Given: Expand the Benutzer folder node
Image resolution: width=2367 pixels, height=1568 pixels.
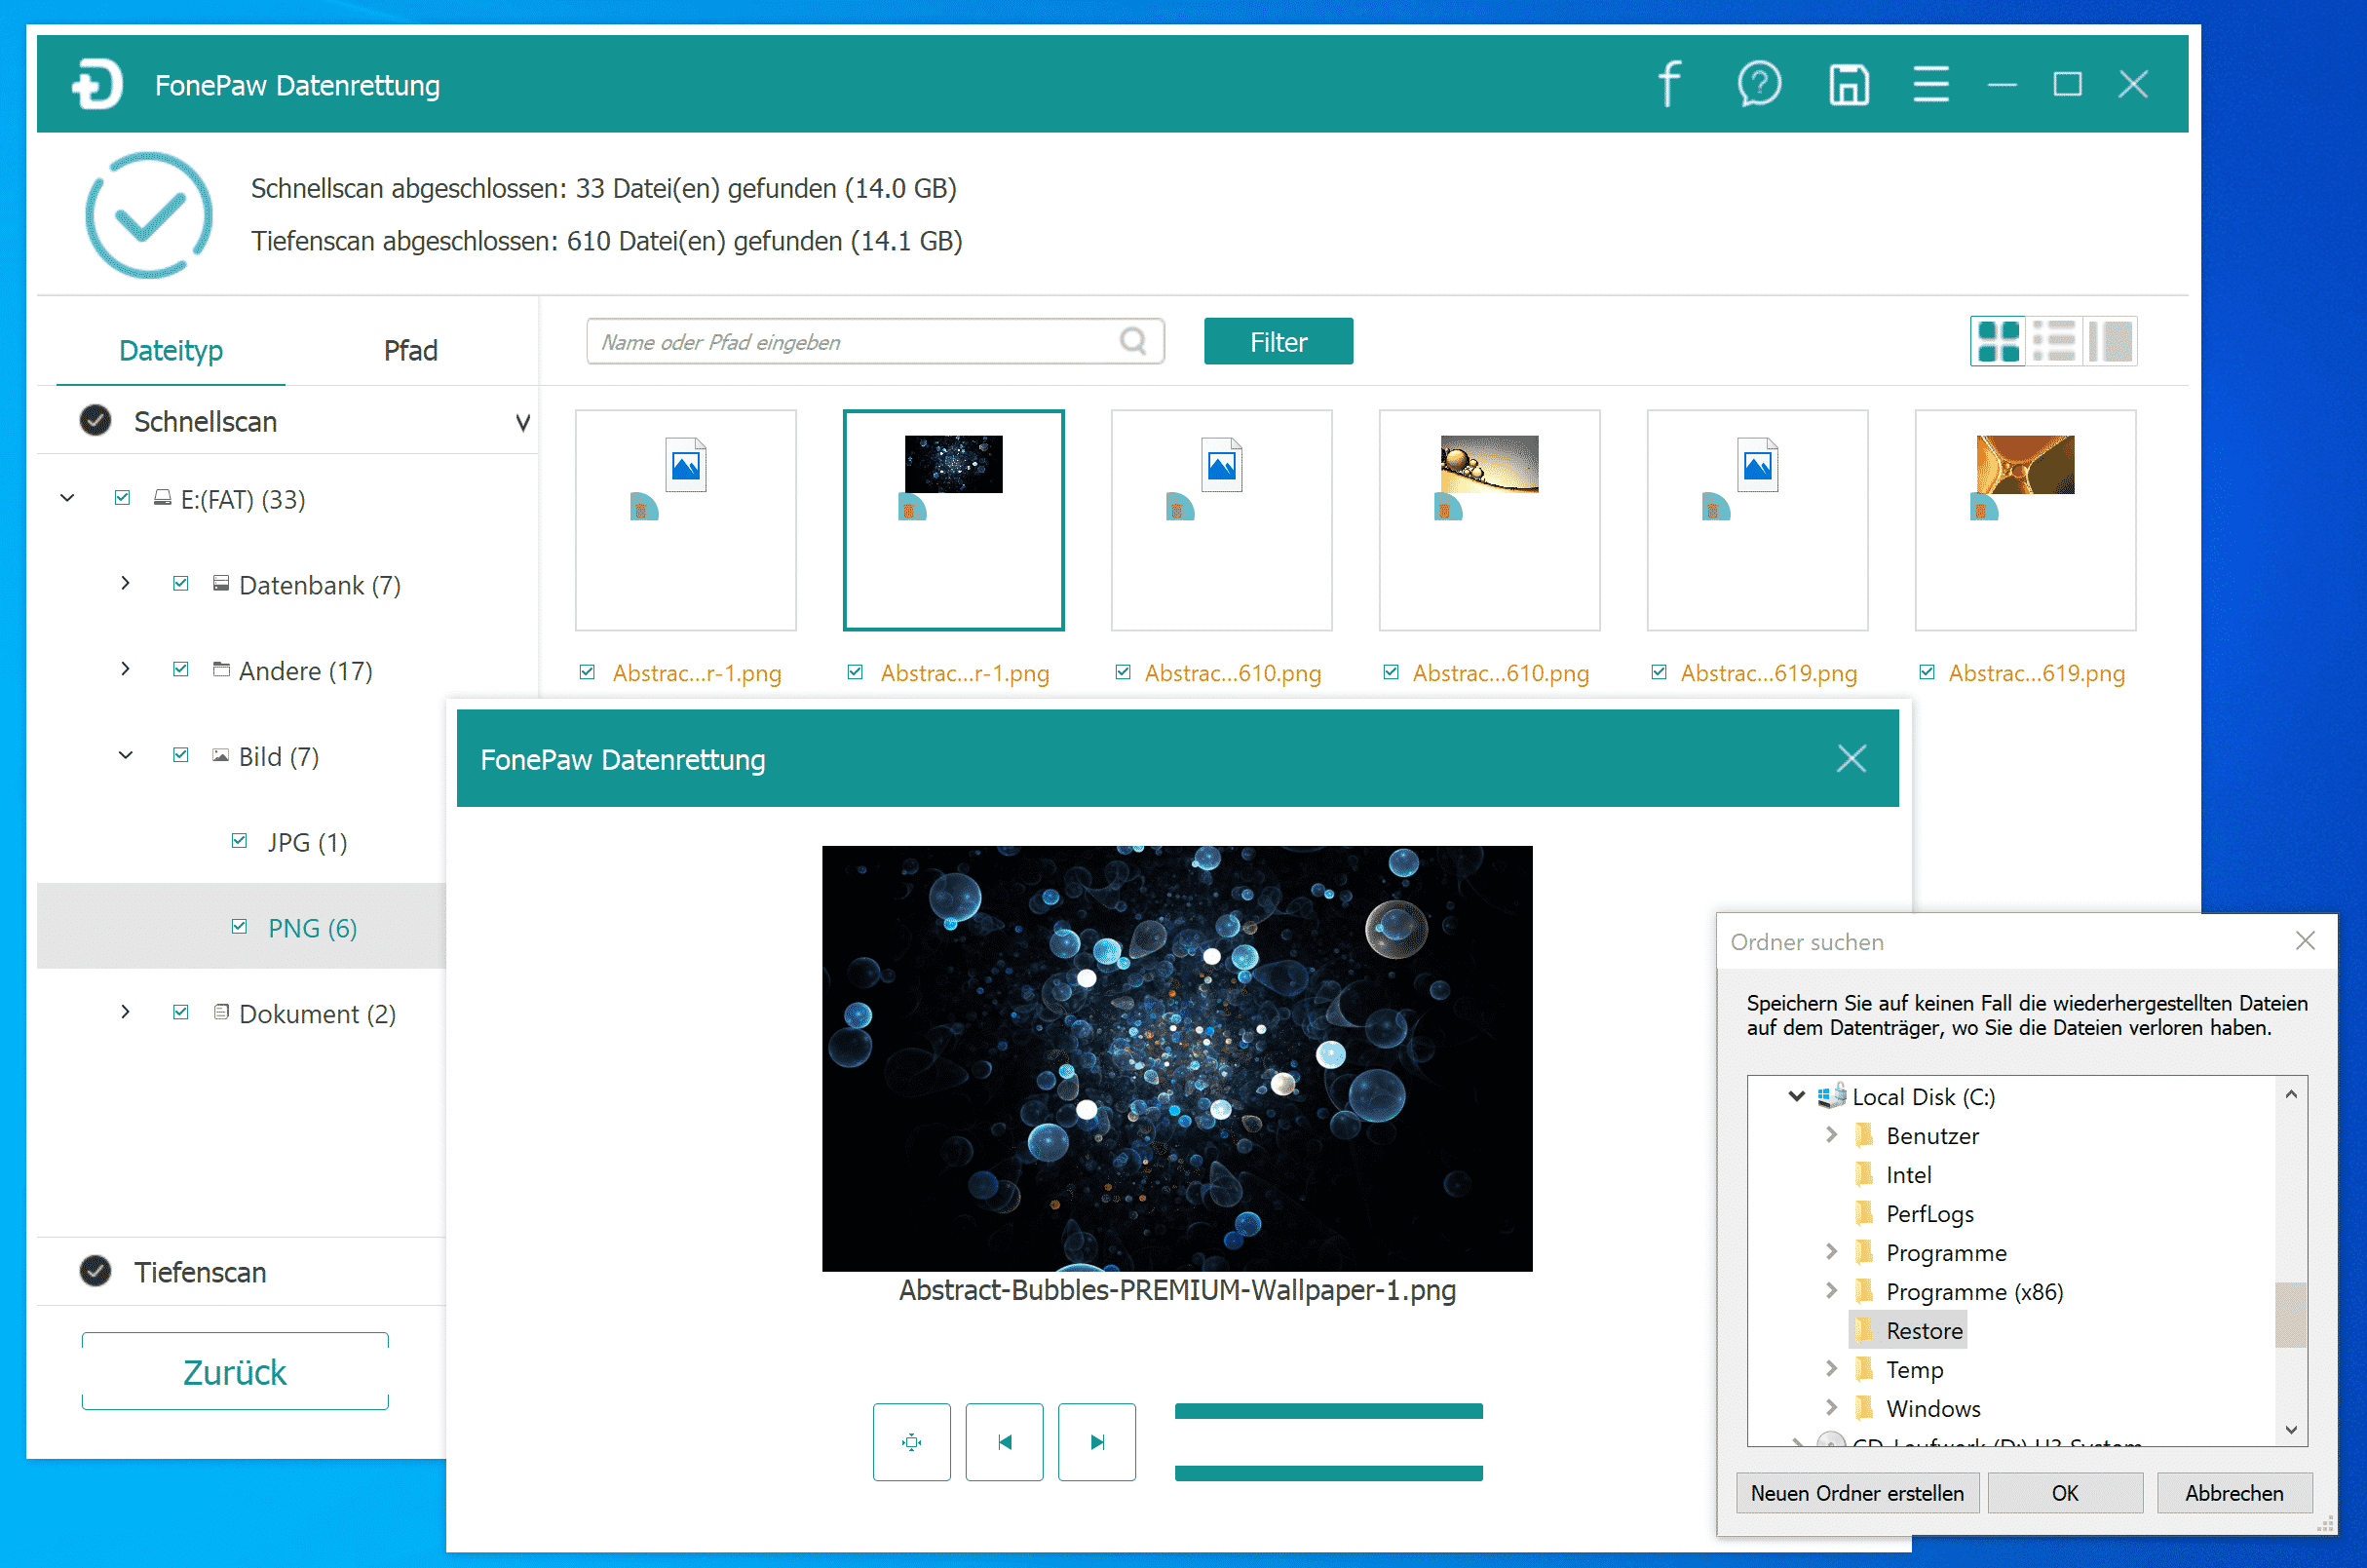Looking at the screenshot, I should pos(1831,1135).
